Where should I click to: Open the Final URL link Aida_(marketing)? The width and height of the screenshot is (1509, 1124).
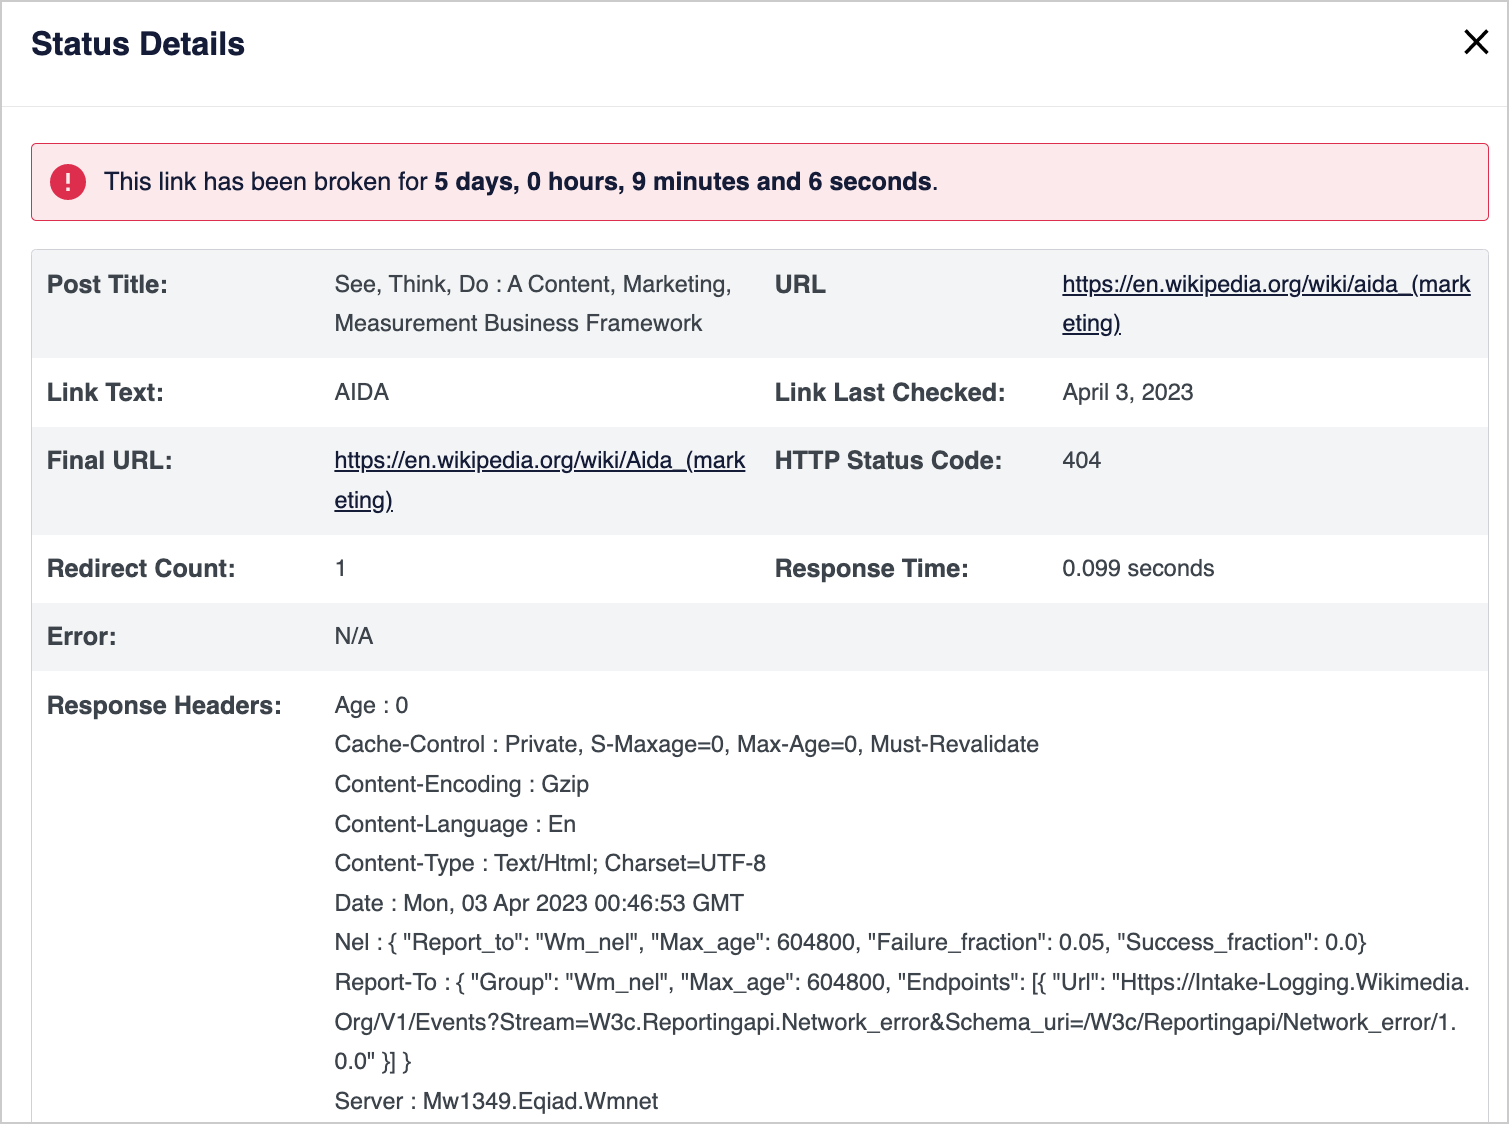539,480
